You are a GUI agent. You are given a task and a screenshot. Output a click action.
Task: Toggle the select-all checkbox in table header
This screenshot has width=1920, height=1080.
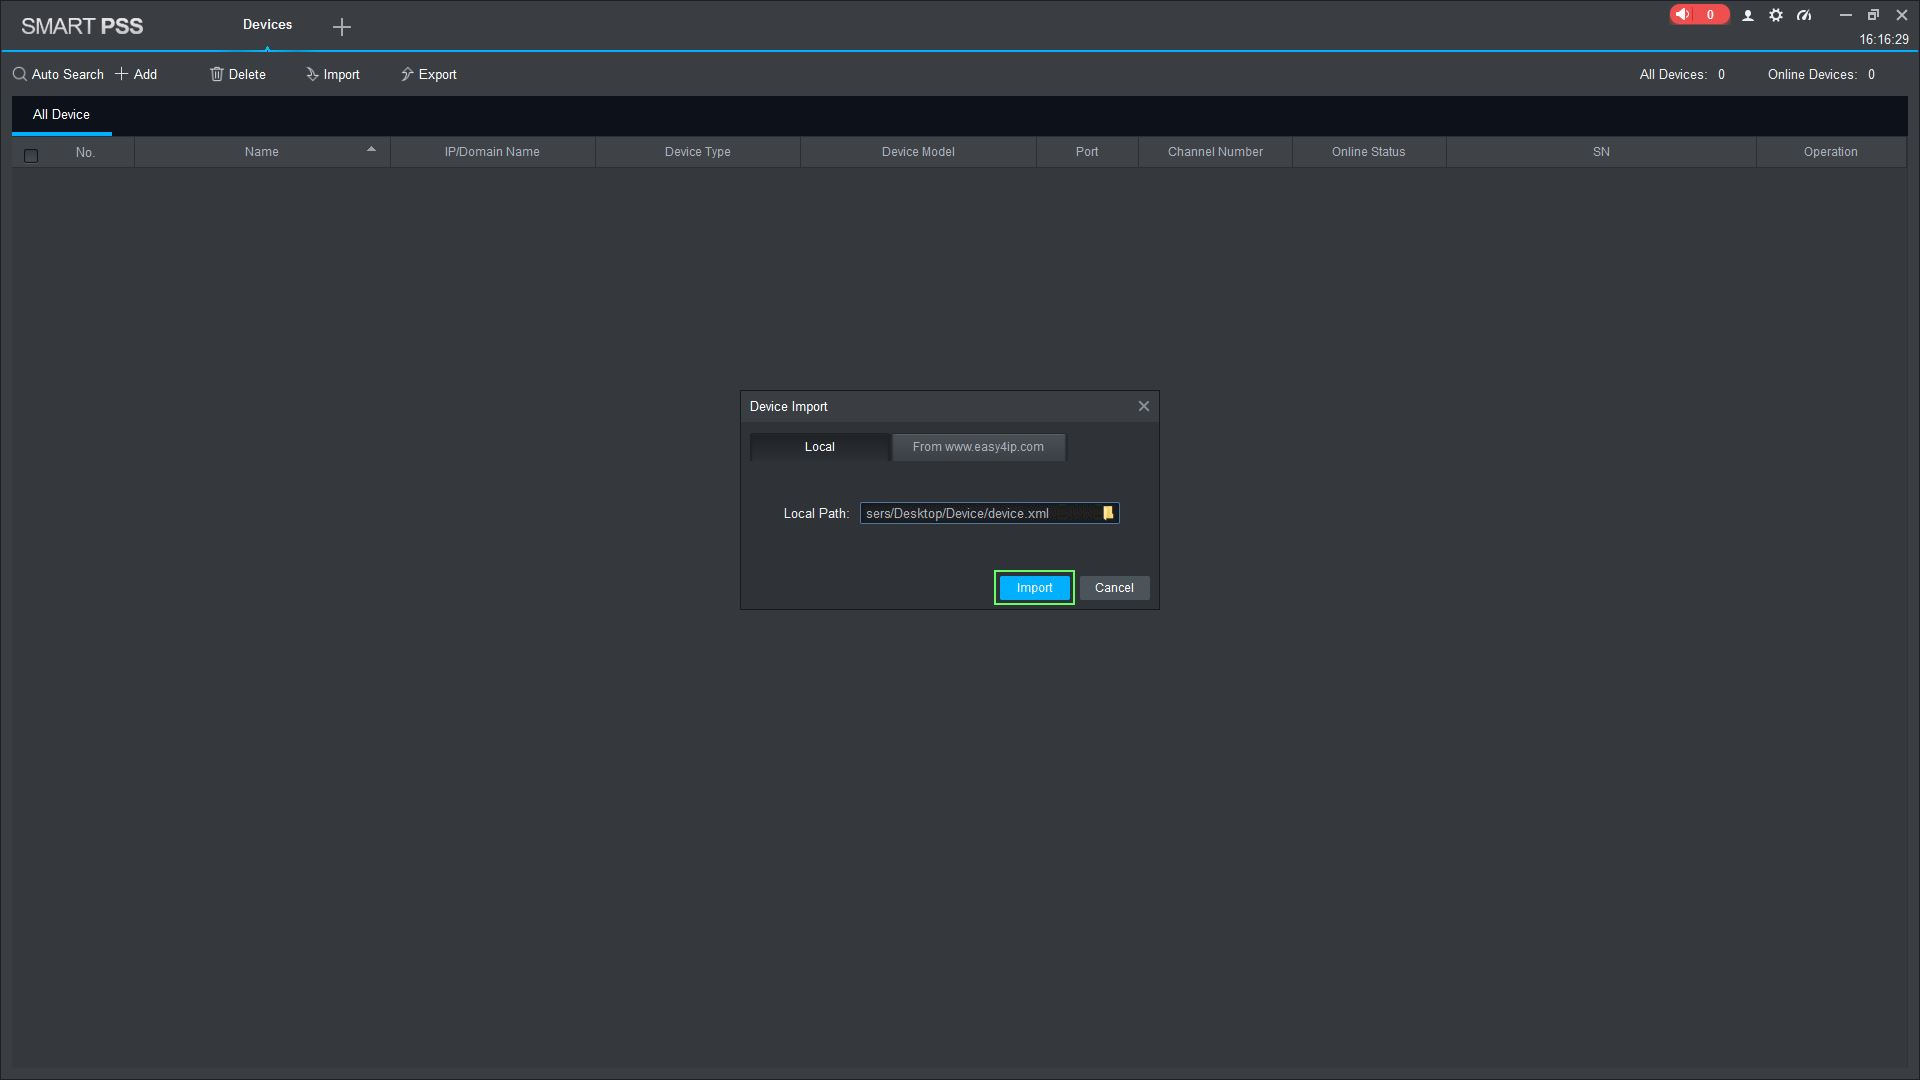click(x=31, y=155)
